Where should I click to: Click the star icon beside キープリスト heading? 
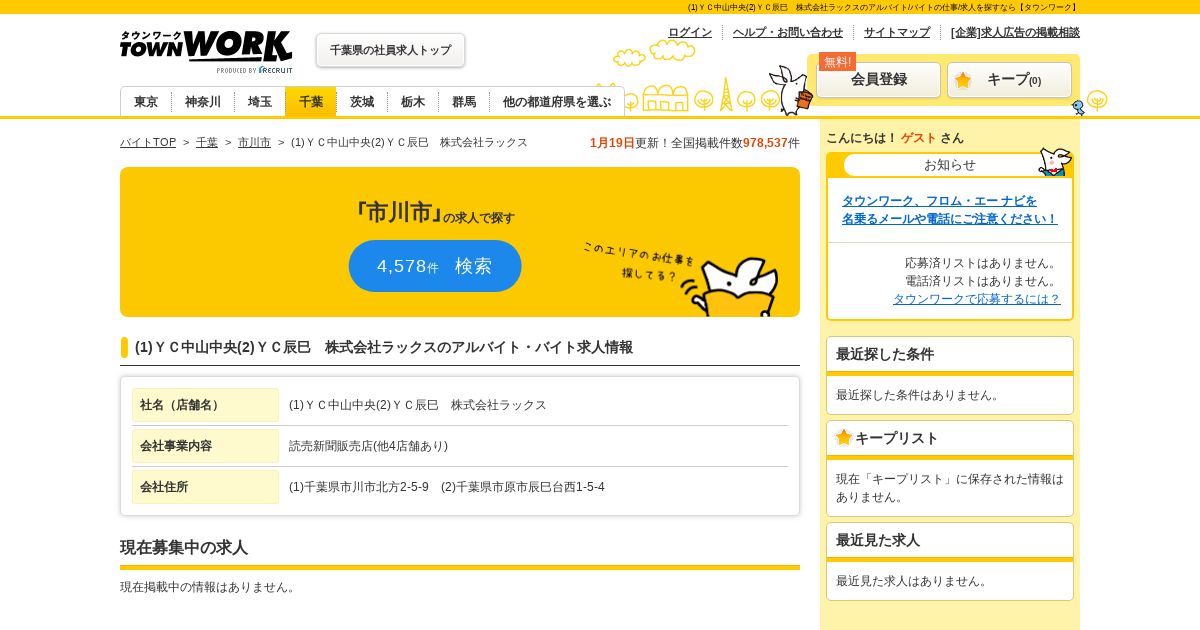tap(844, 437)
